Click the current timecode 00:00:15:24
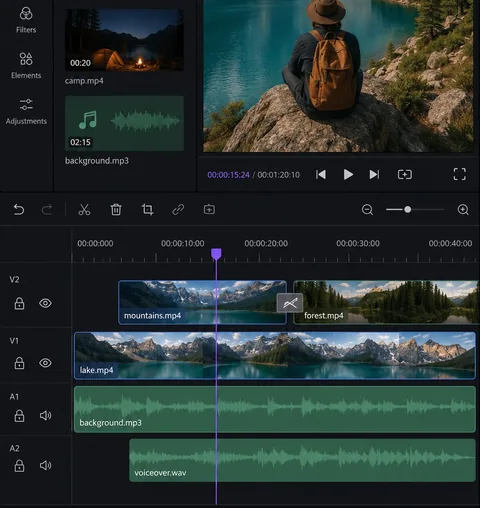This screenshot has height=508, width=480. pyautogui.click(x=228, y=175)
